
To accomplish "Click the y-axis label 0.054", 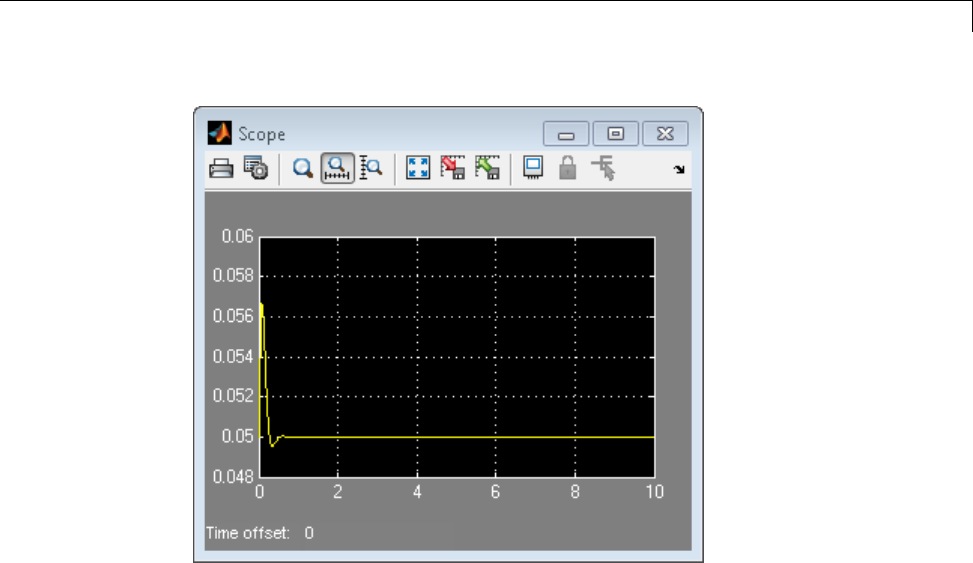I will click(x=233, y=357).
